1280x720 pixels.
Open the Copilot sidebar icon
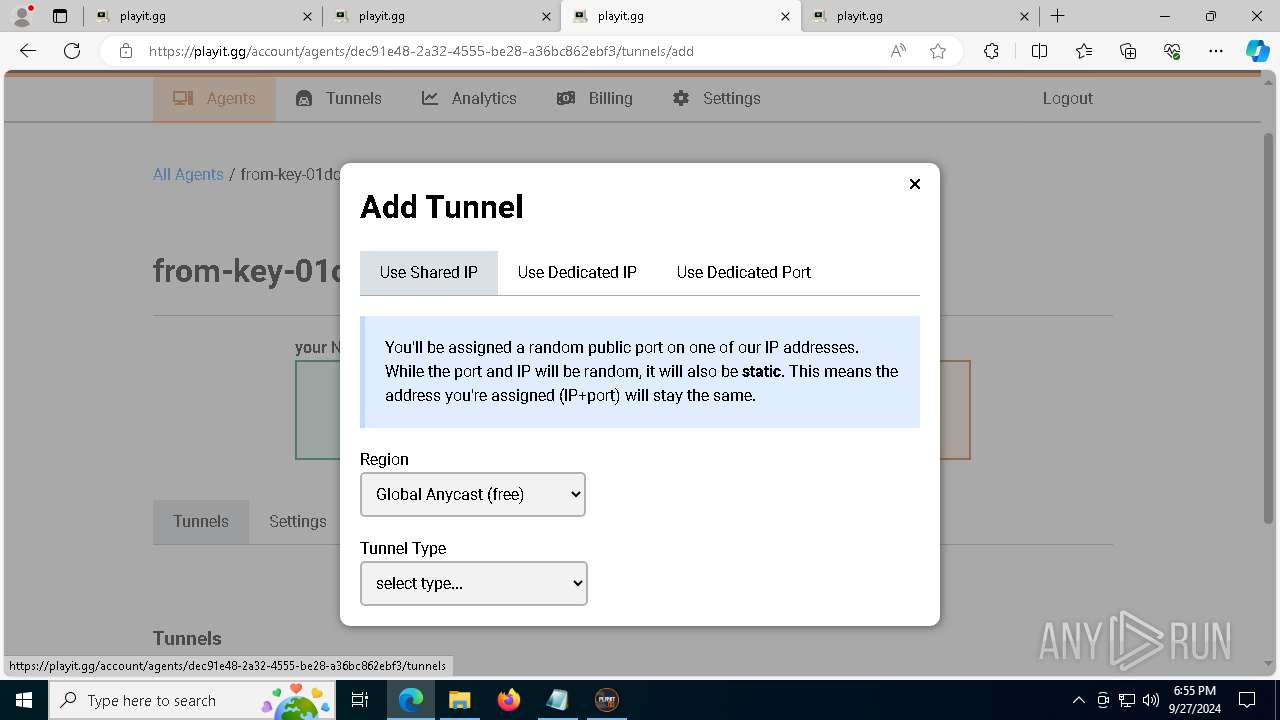click(1257, 51)
